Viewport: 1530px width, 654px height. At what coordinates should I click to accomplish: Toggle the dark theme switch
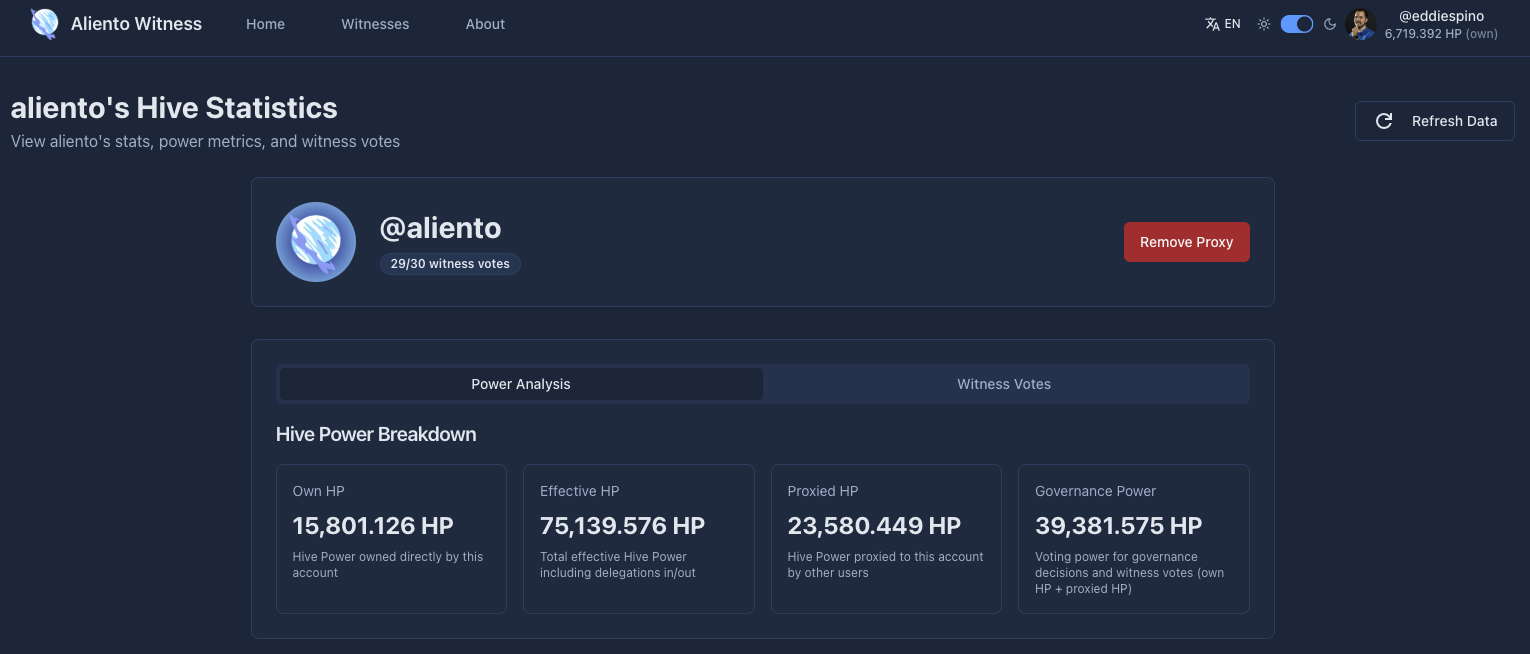pyautogui.click(x=1297, y=24)
